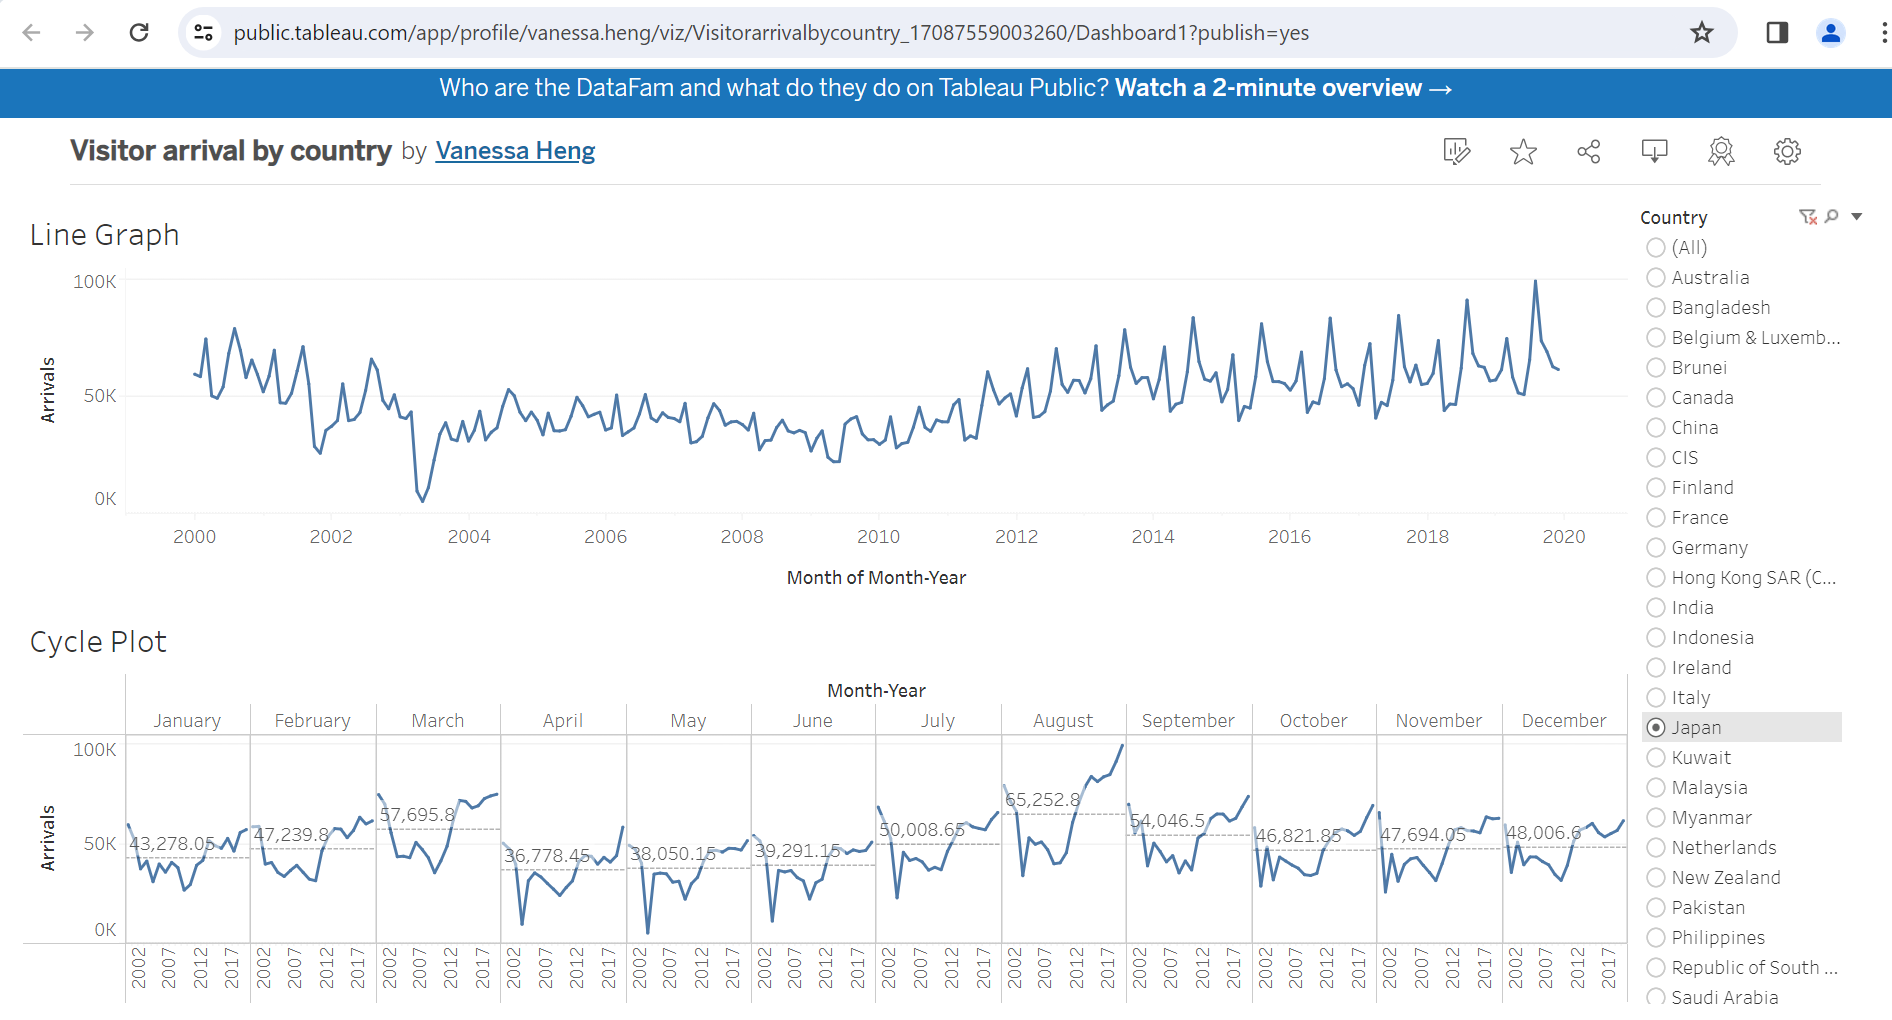Click the browser address bar URL
This screenshot has height=1020, width=1892.
tap(770, 33)
